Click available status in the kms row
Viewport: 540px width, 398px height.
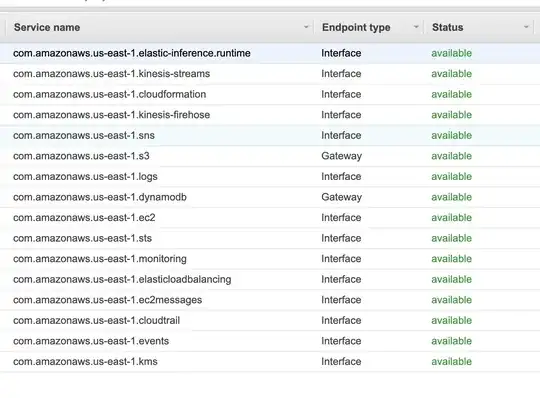pyautogui.click(x=451, y=362)
